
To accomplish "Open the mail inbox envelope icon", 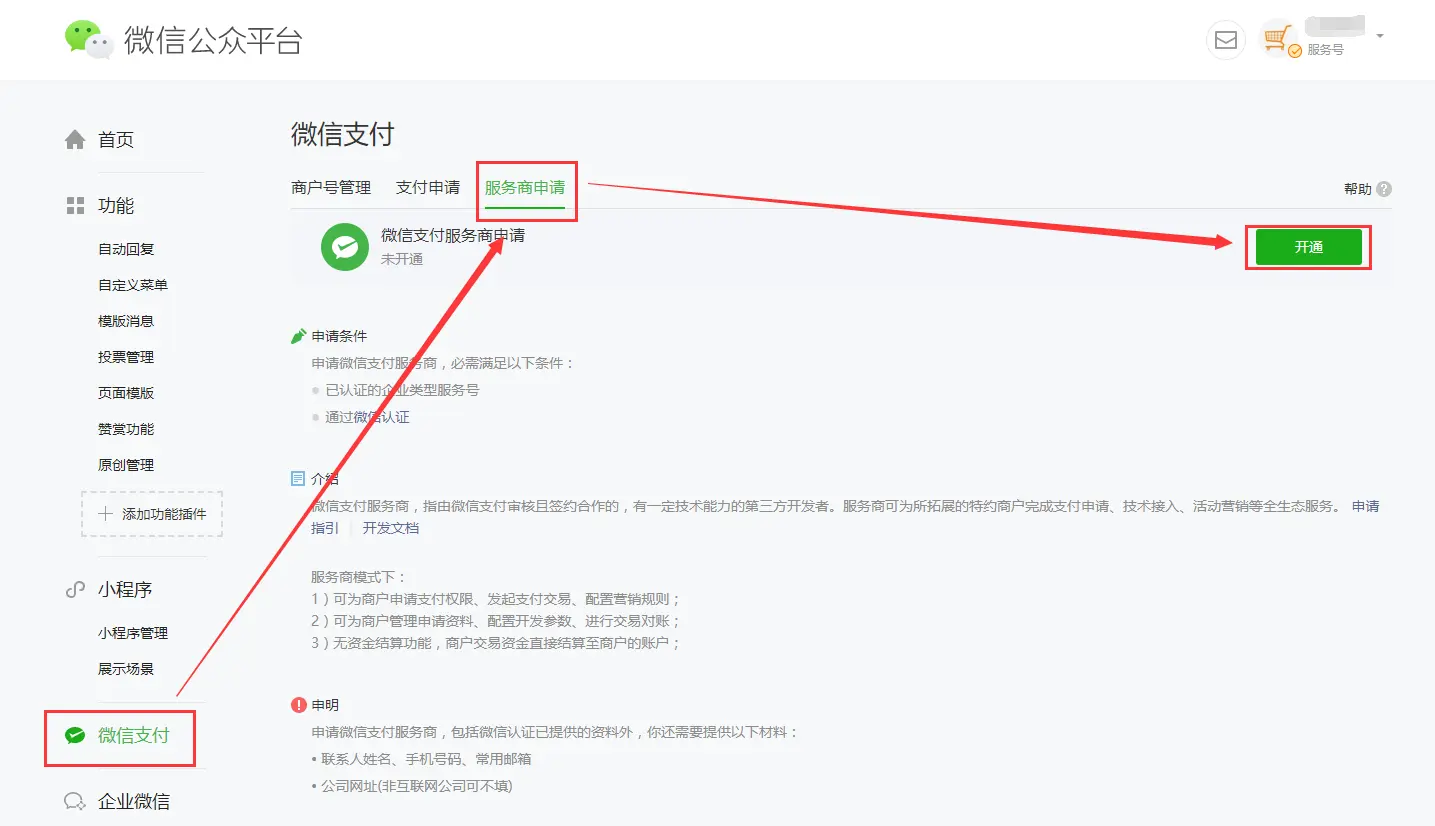I will pyautogui.click(x=1225, y=40).
